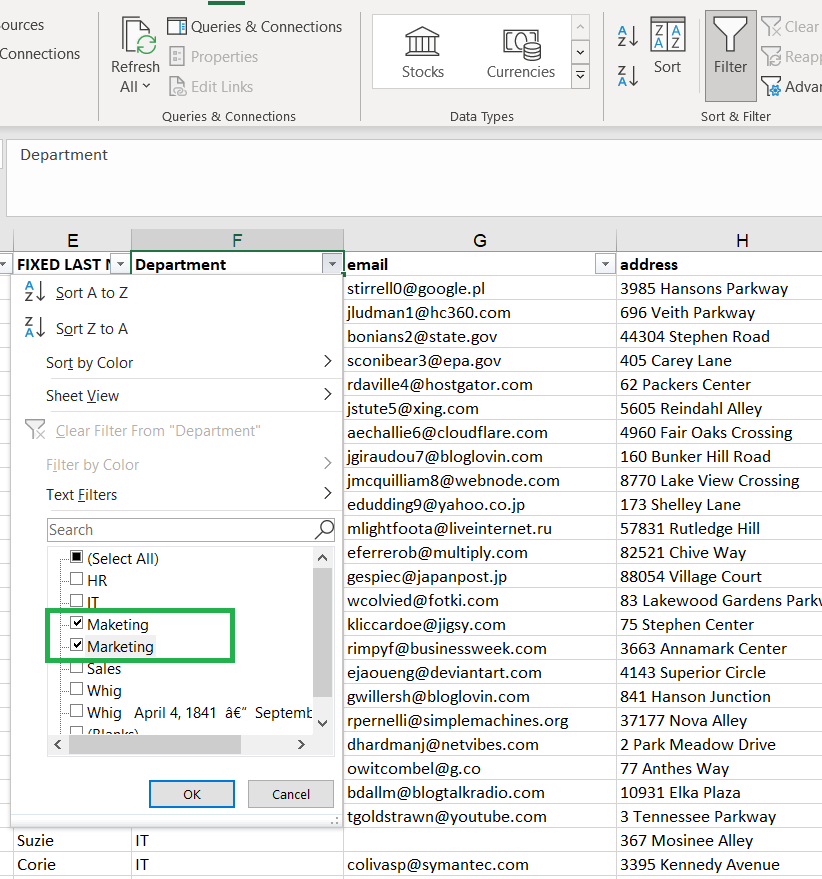This screenshot has height=879, width=822.
Task: Sort ascending A to Z ribbon icon
Action: tap(627, 36)
